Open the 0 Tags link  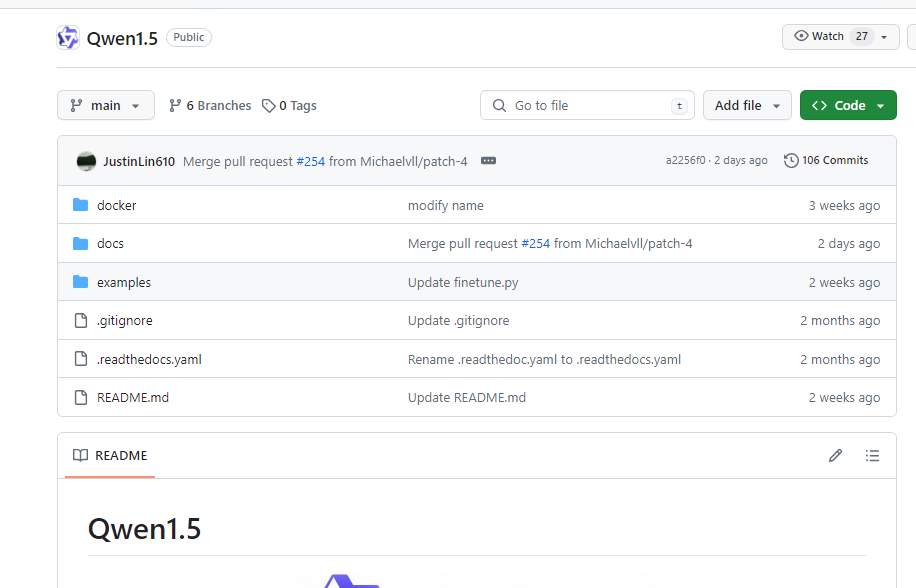tap(289, 106)
